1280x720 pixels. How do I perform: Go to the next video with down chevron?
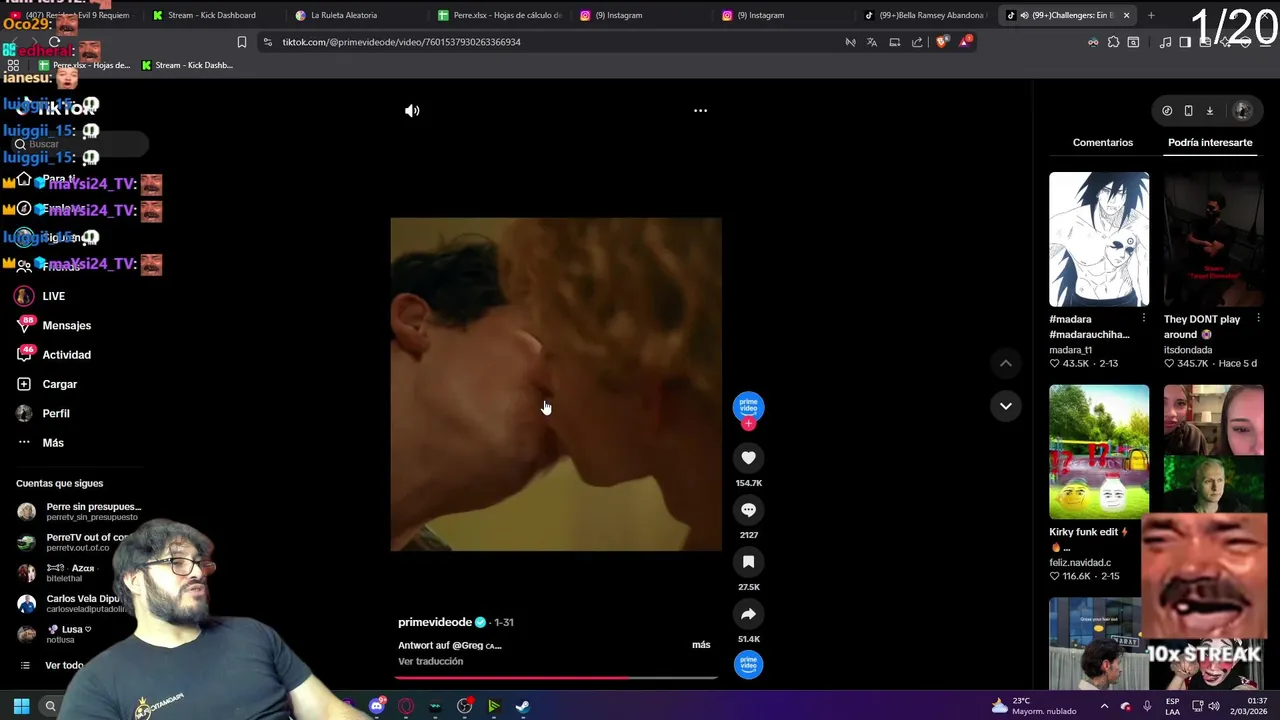click(1005, 406)
